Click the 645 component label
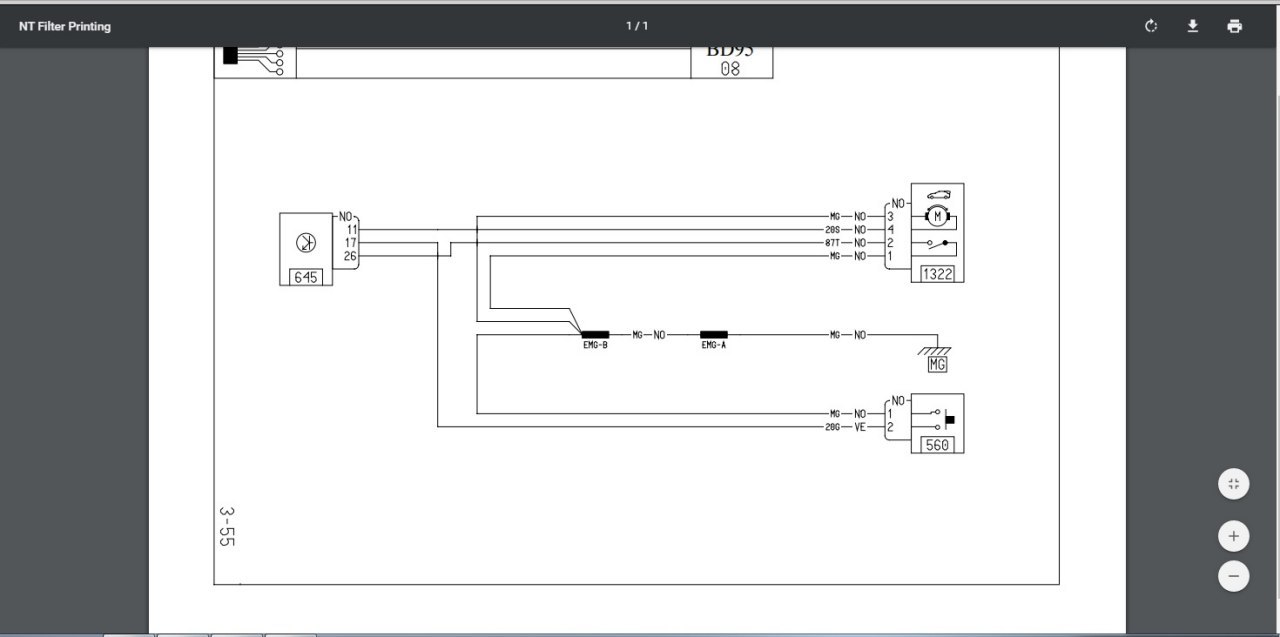 coord(306,277)
